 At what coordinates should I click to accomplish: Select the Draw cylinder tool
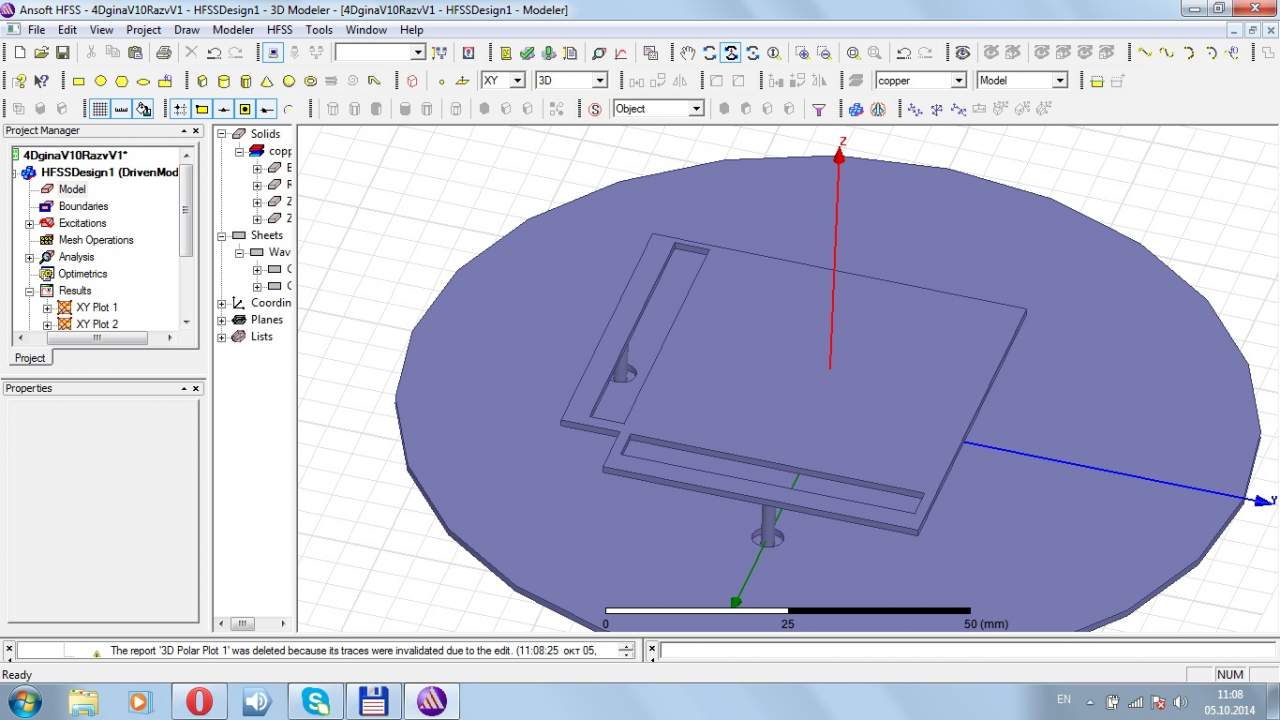click(224, 81)
